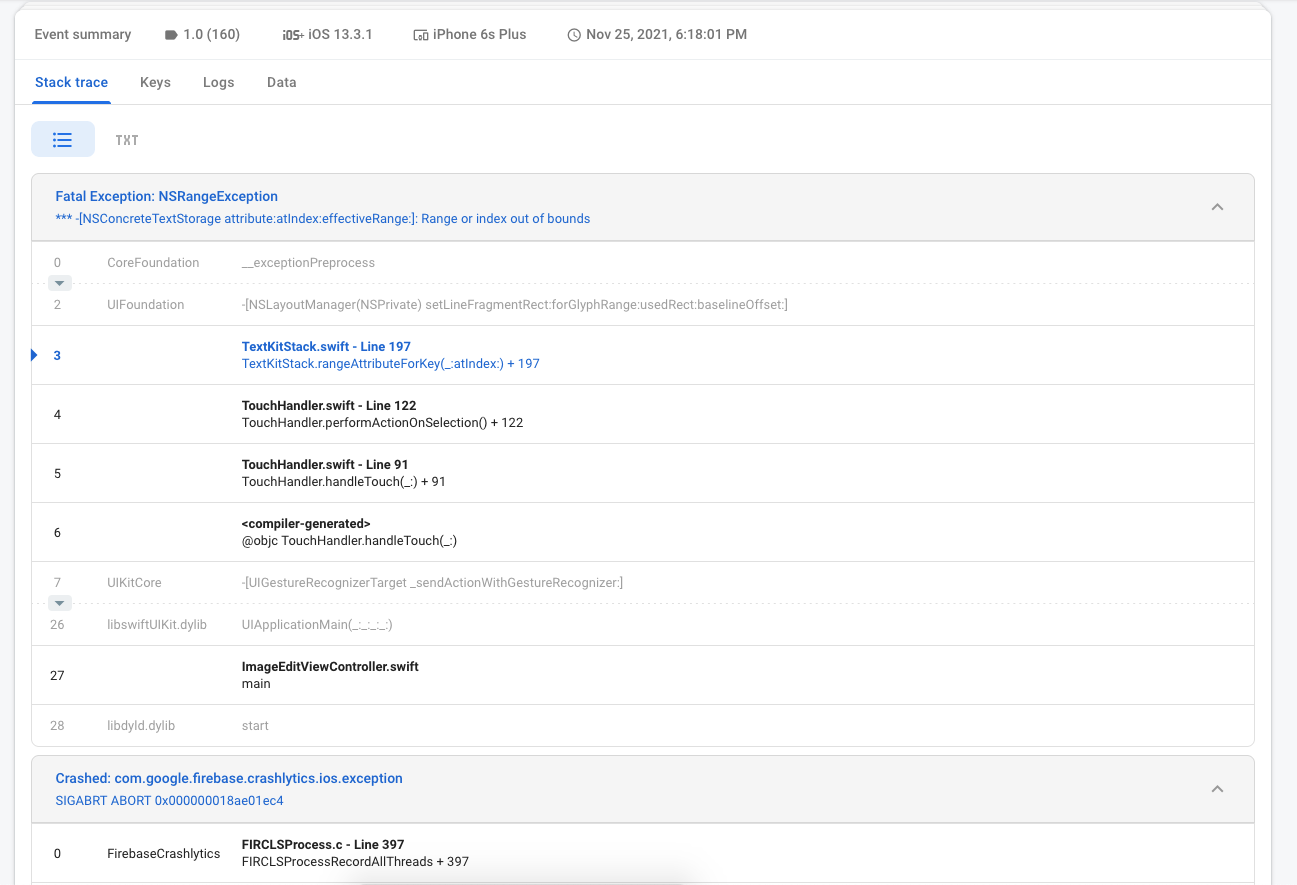The height and width of the screenshot is (885, 1297).
Task: Click the Event summary label
Action: tap(83, 35)
